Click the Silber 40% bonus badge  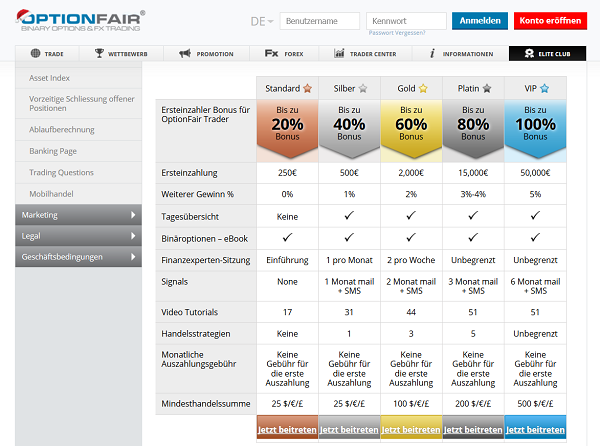point(349,129)
